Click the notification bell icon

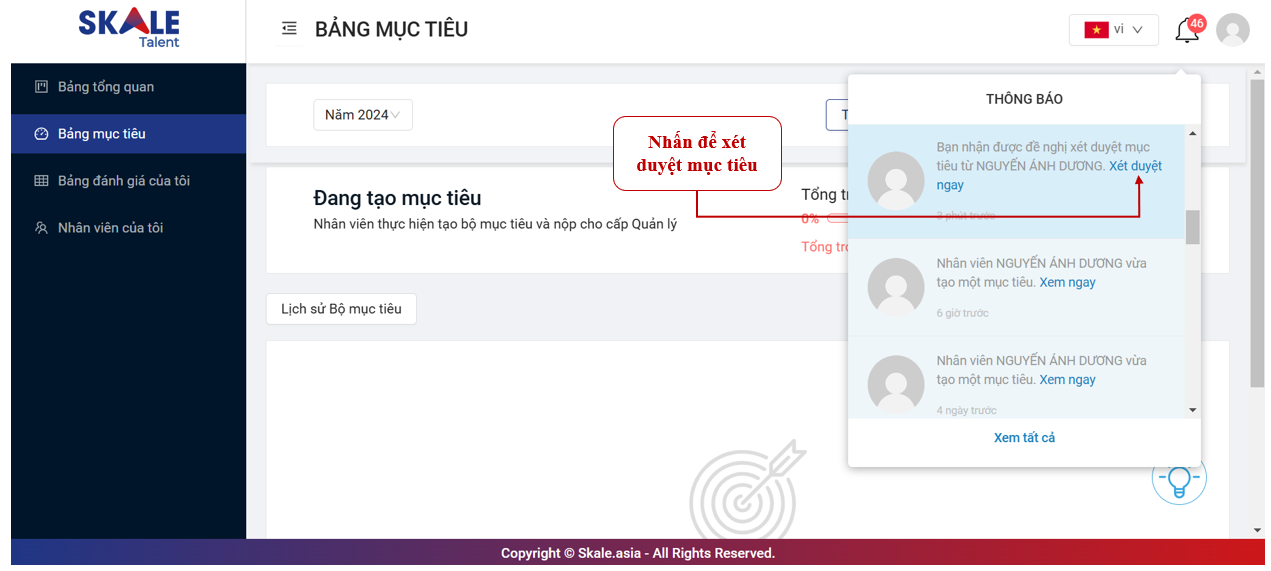(x=1187, y=30)
